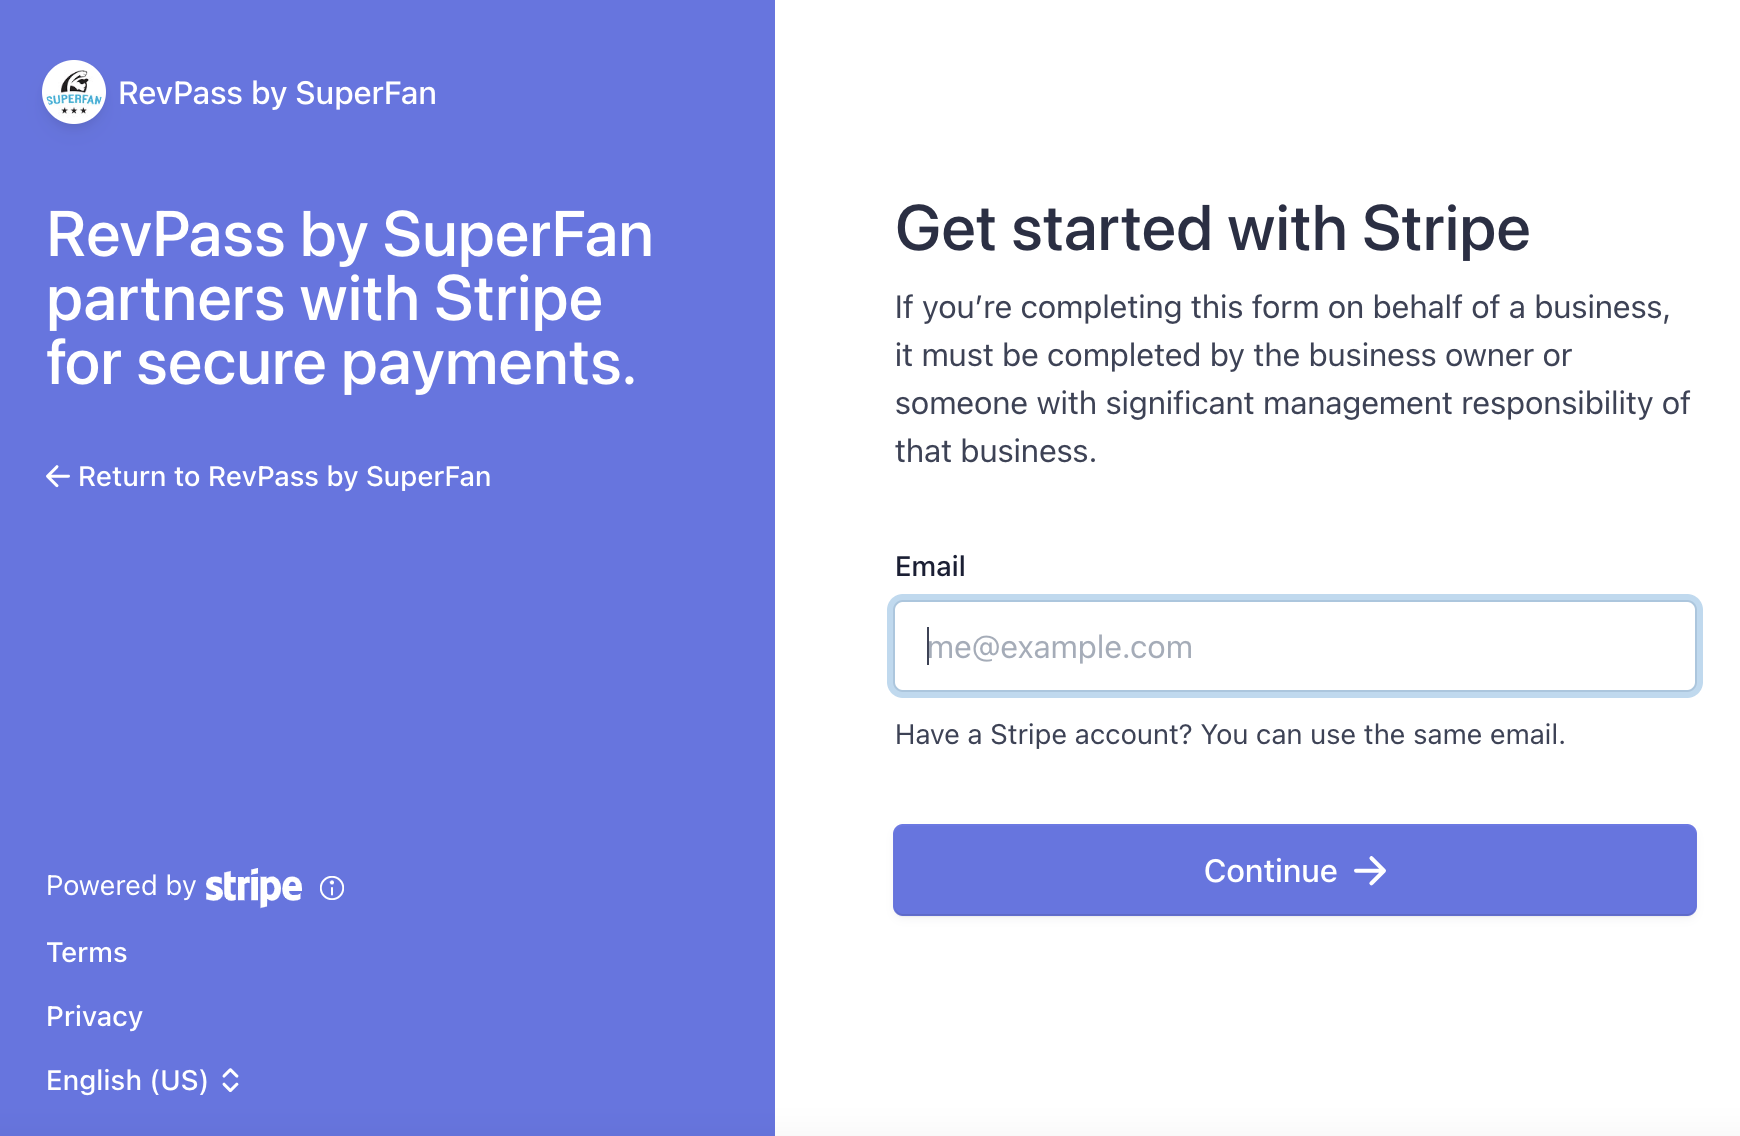Click the Get started with Stripe heading
The height and width of the screenshot is (1136, 1740).
[x=1212, y=228]
